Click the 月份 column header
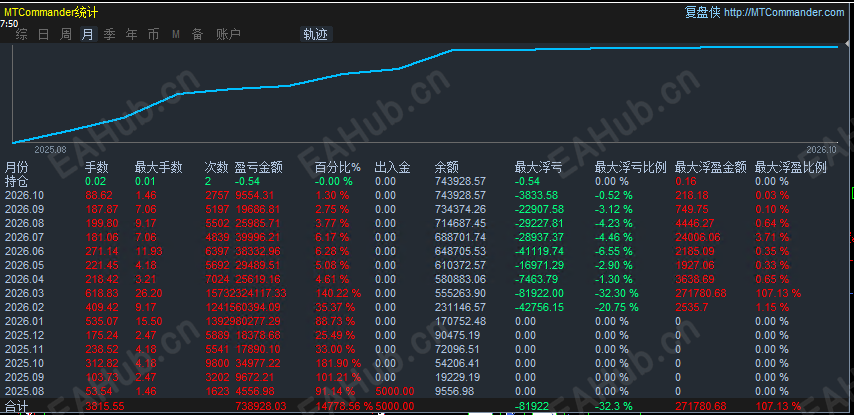The width and height of the screenshot is (854, 415). (x=16, y=167)
